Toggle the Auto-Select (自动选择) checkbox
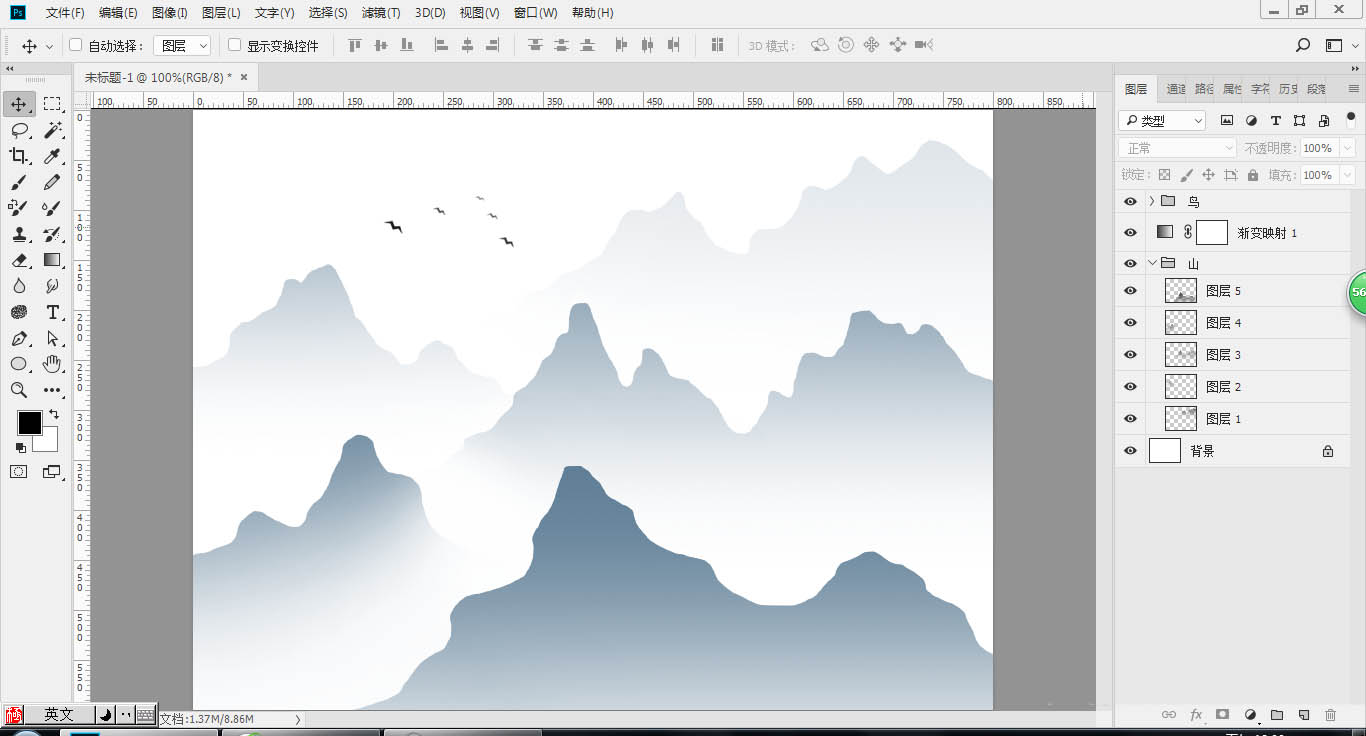 tap(75, 45)
